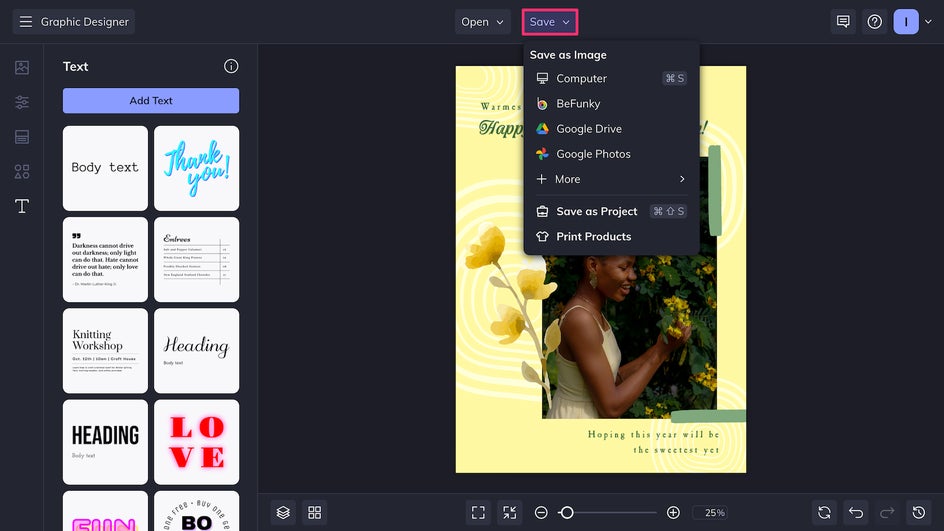Click the 'Hoping this year will be' text

pyautogui.click(x=653, y=434)
